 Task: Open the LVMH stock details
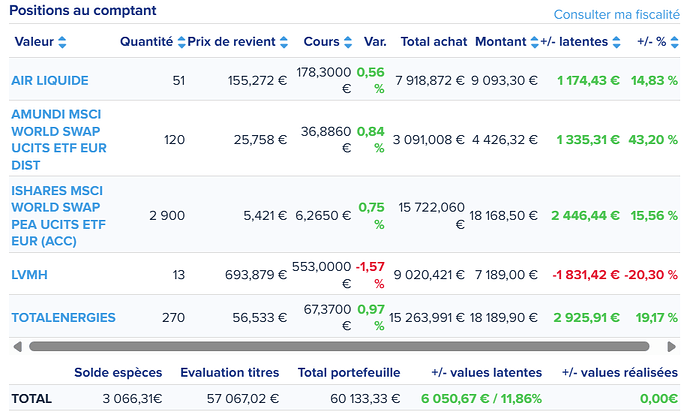tap(29, 275)
